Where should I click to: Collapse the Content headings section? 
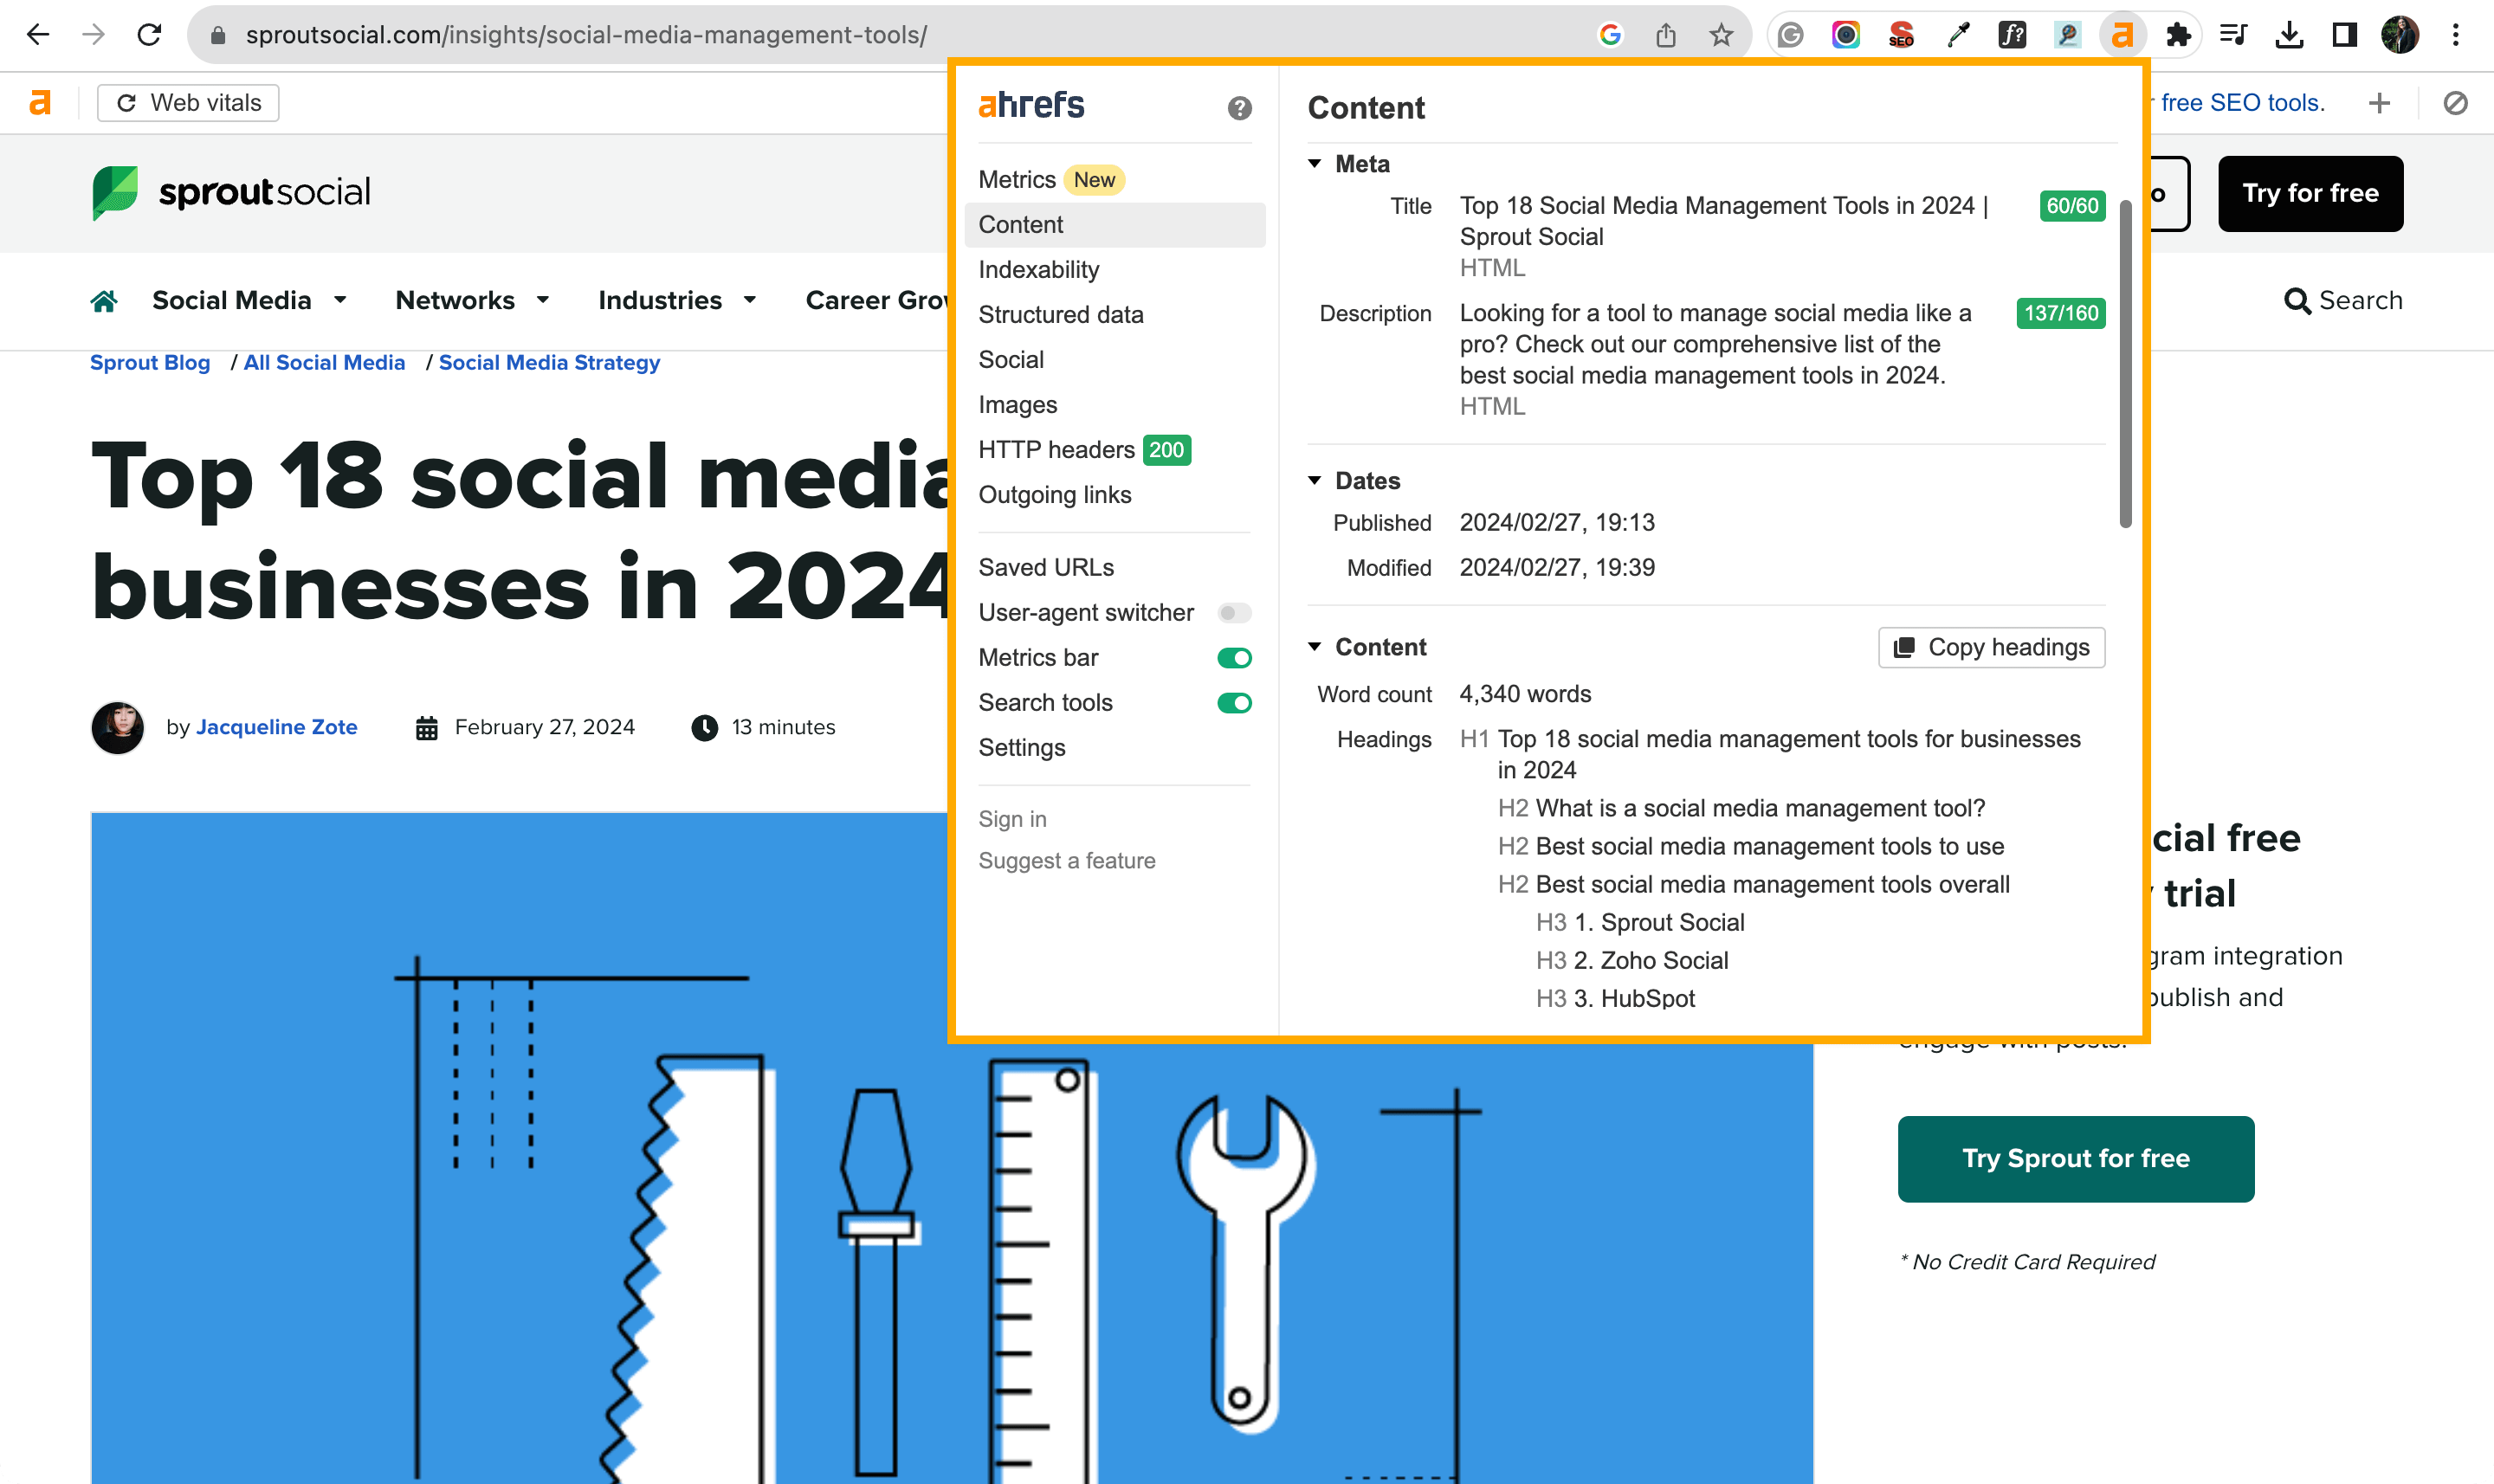[x=1316, y=646]
